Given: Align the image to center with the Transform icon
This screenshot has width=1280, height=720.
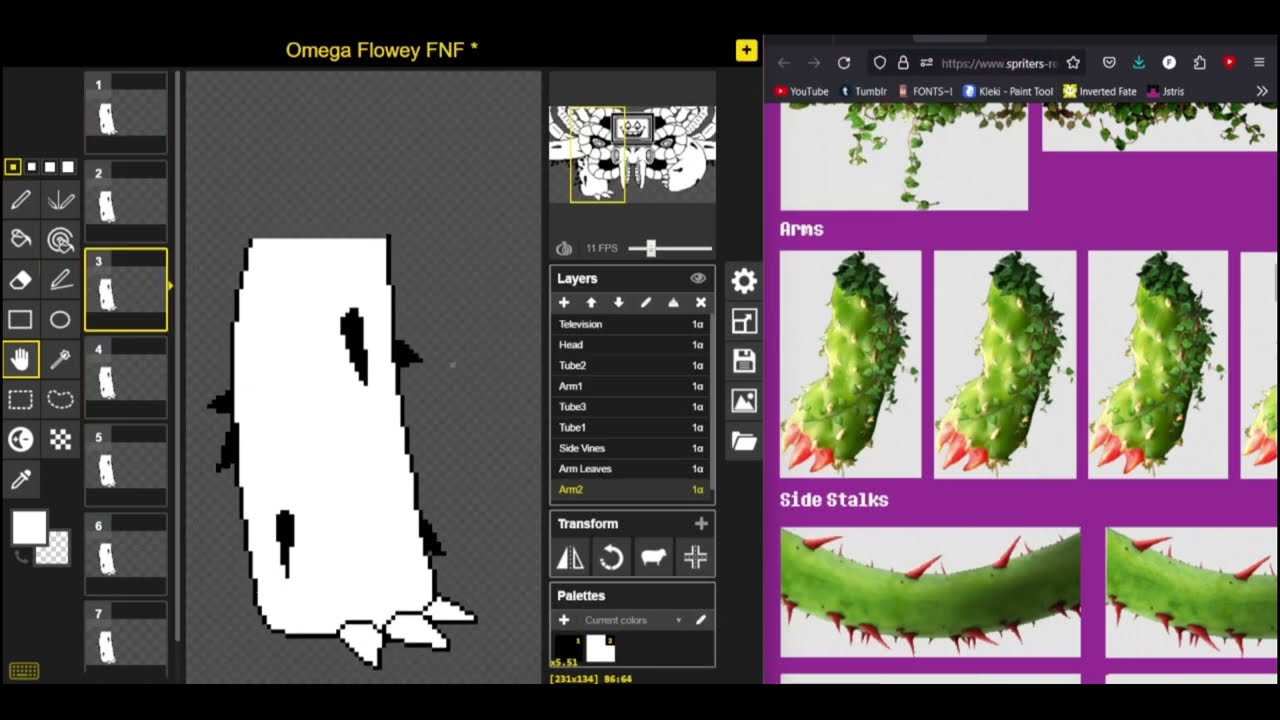Looking at the screenshot, I should click(x=695, y=558).
